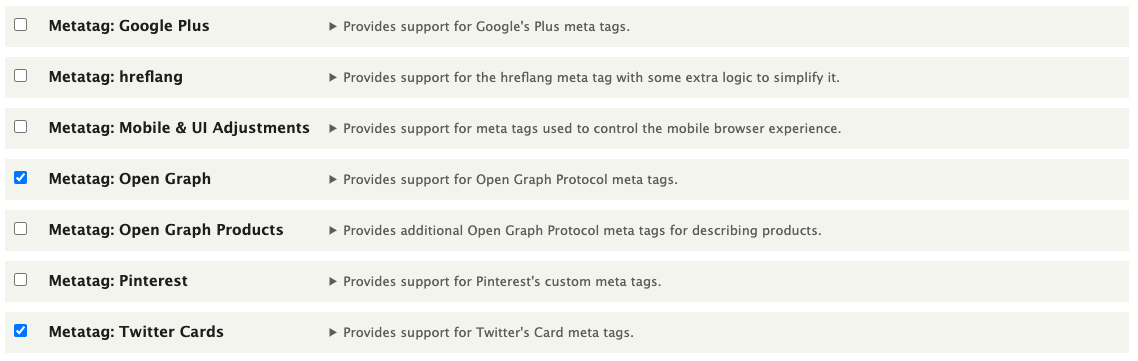Click the Metatag: Google Plus label
Viewport: 1138px width, 361px height.
(129, 26)
